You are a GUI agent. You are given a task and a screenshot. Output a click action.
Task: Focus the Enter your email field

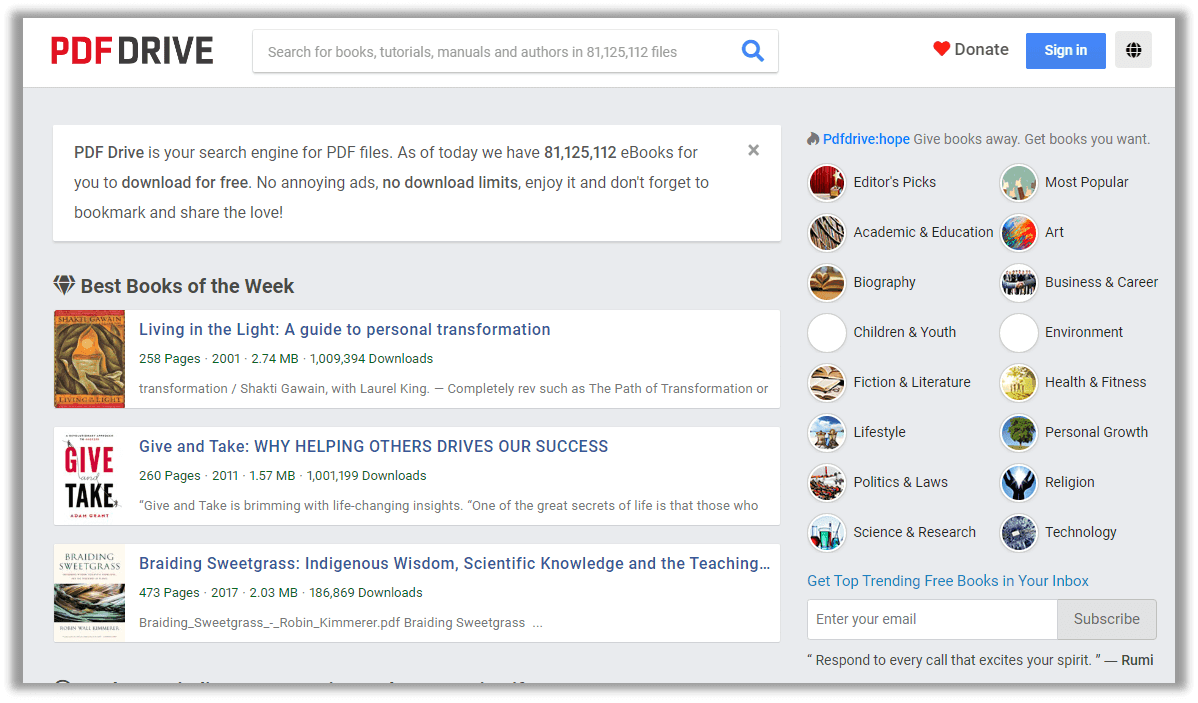click(x=932, y=619)
